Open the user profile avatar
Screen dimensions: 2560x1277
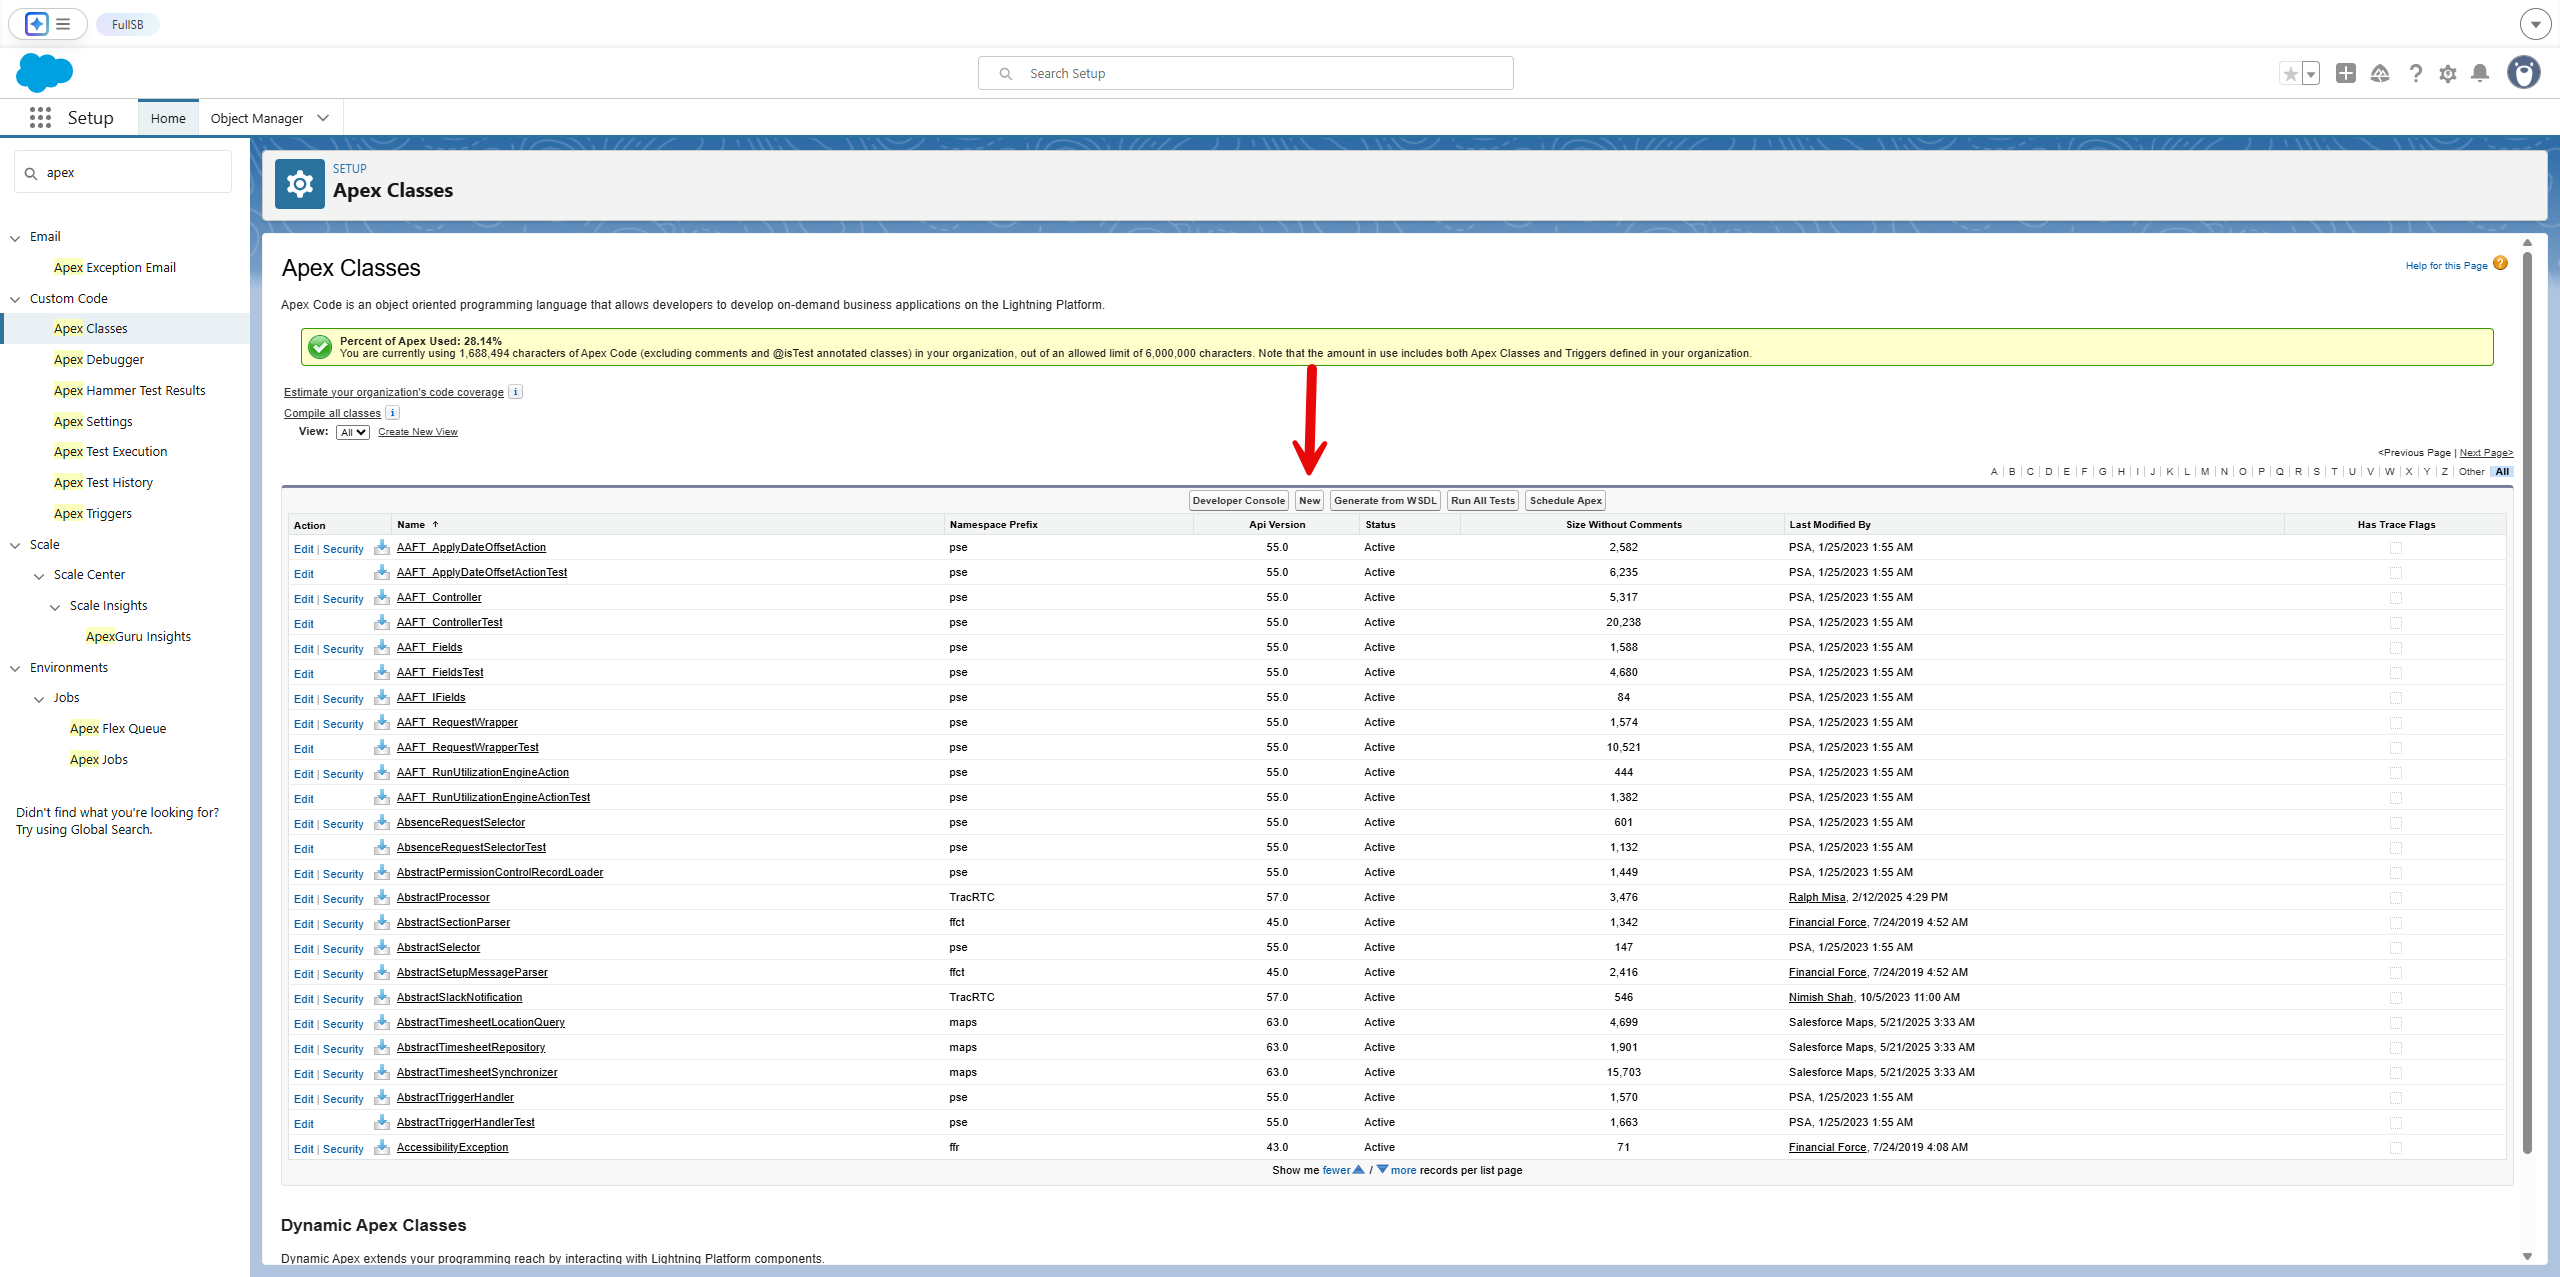pos(2524,73)
